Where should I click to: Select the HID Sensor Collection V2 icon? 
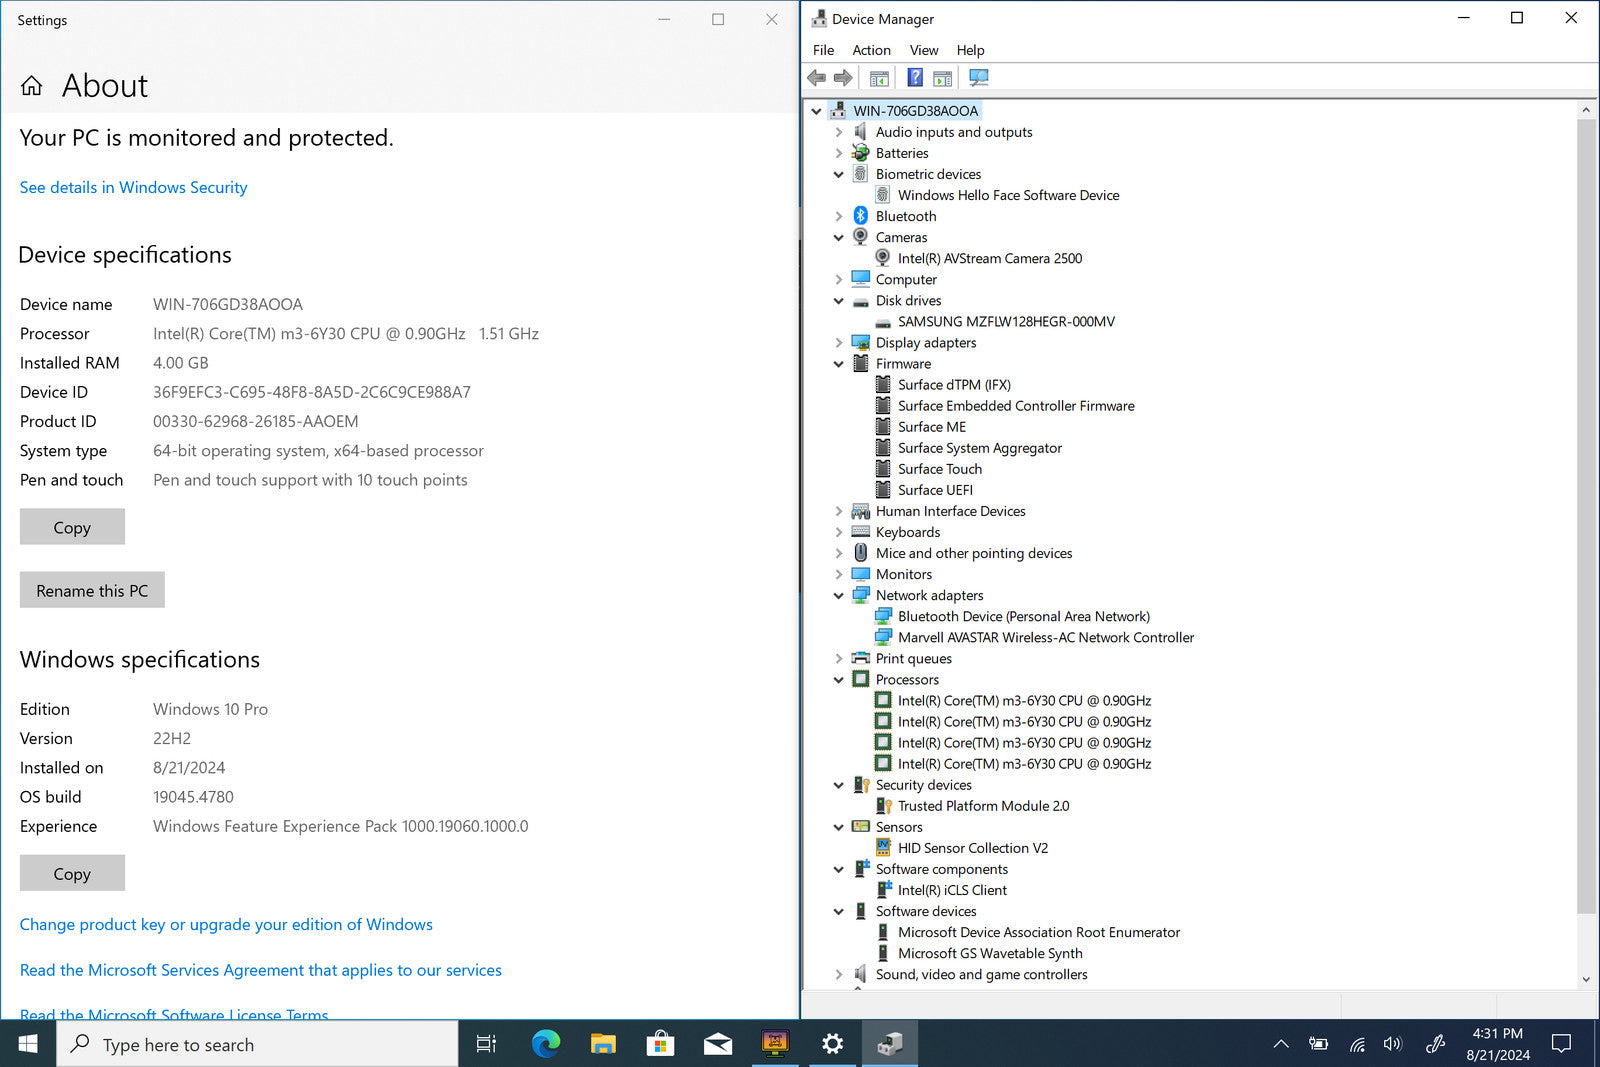(x=883, y=848)
